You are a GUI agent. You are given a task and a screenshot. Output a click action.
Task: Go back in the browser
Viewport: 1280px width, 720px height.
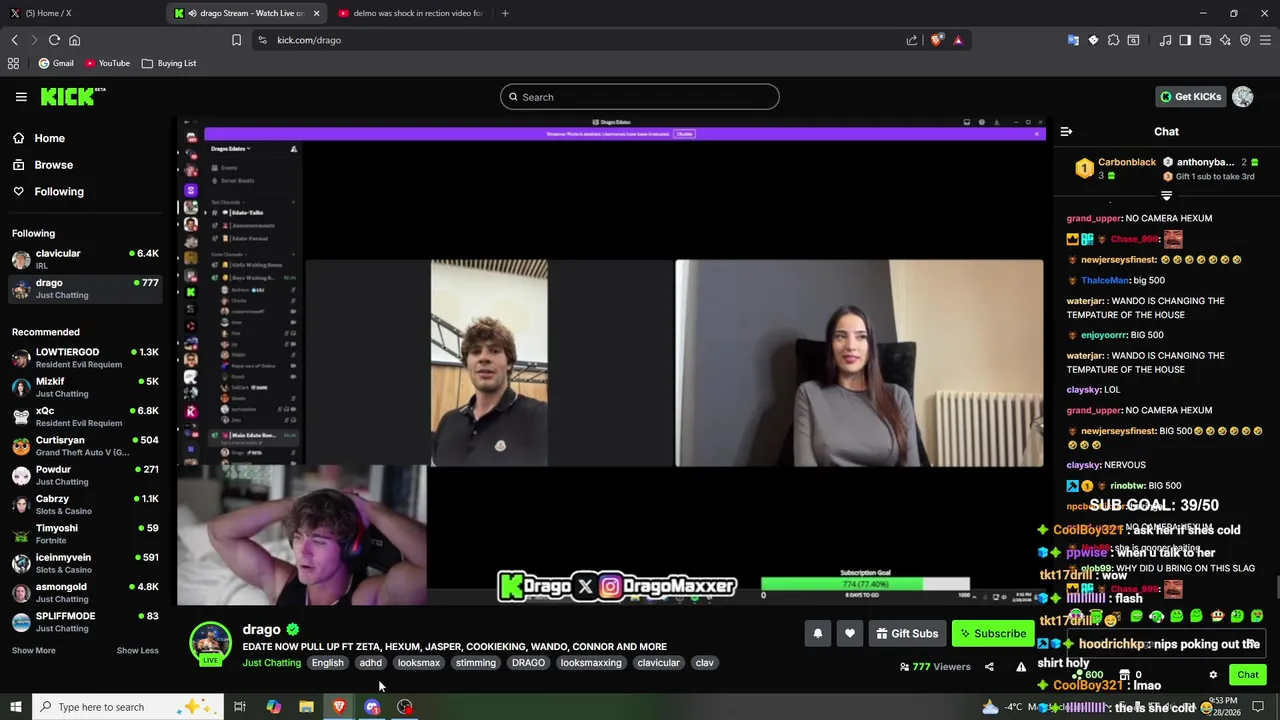pos(15,40)
